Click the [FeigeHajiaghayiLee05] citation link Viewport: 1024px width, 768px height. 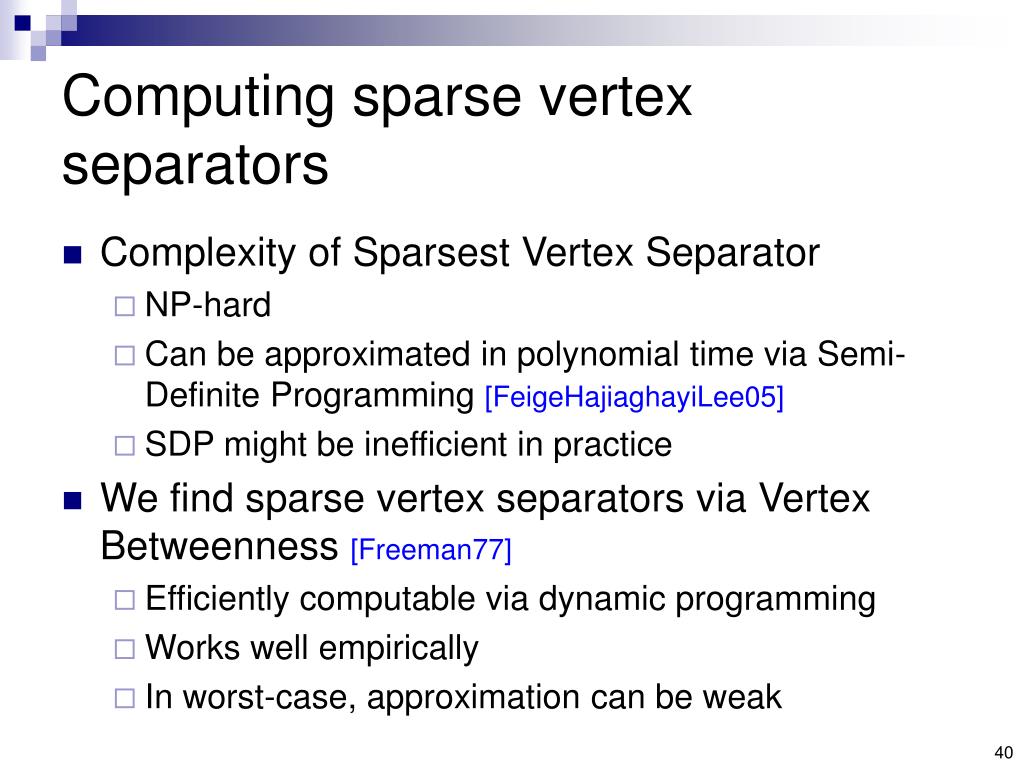point(633,397)
